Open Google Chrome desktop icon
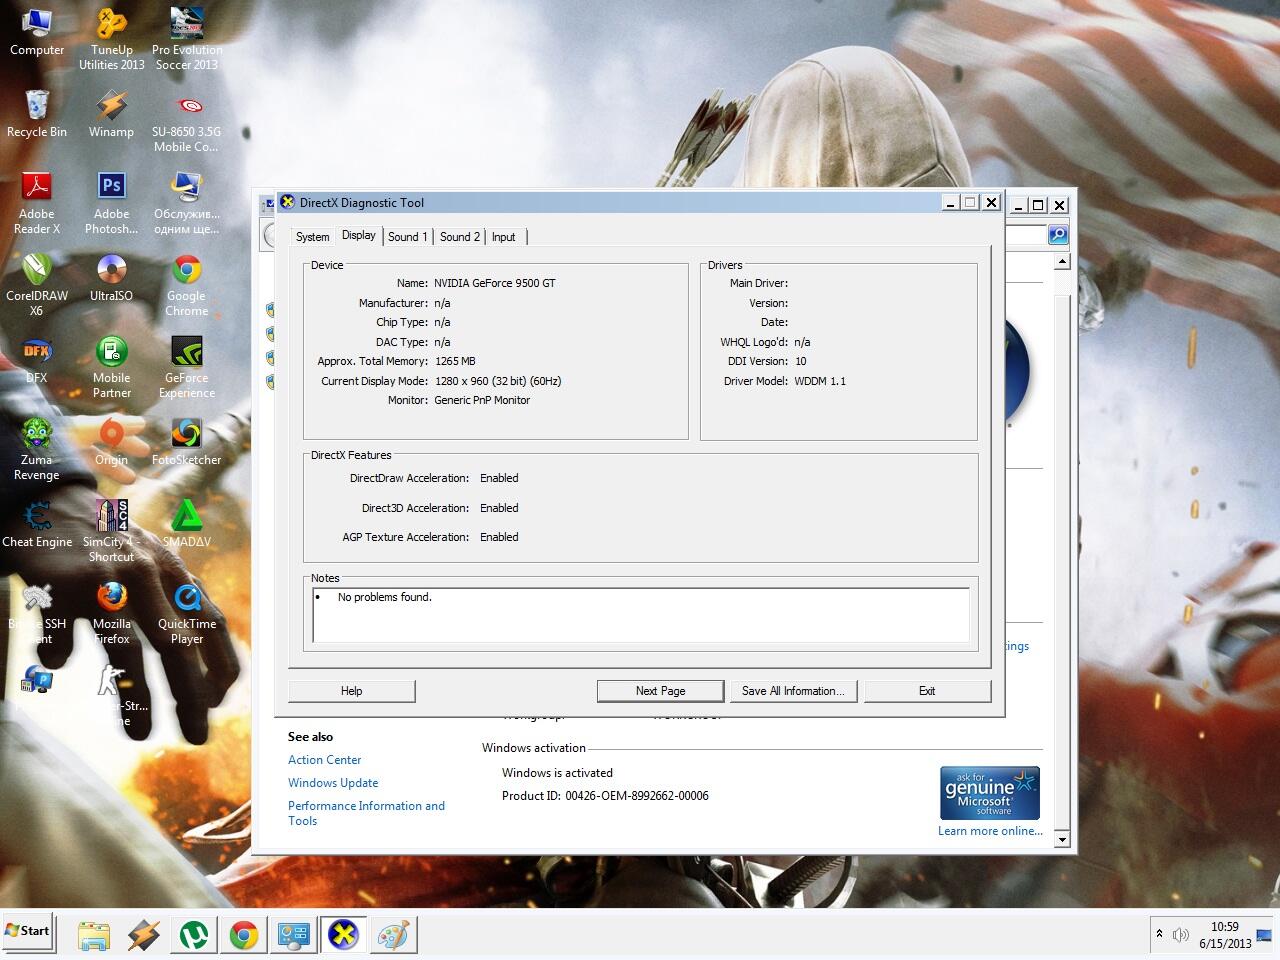This screenshot has height=960, width=1280. click(187, 284)
